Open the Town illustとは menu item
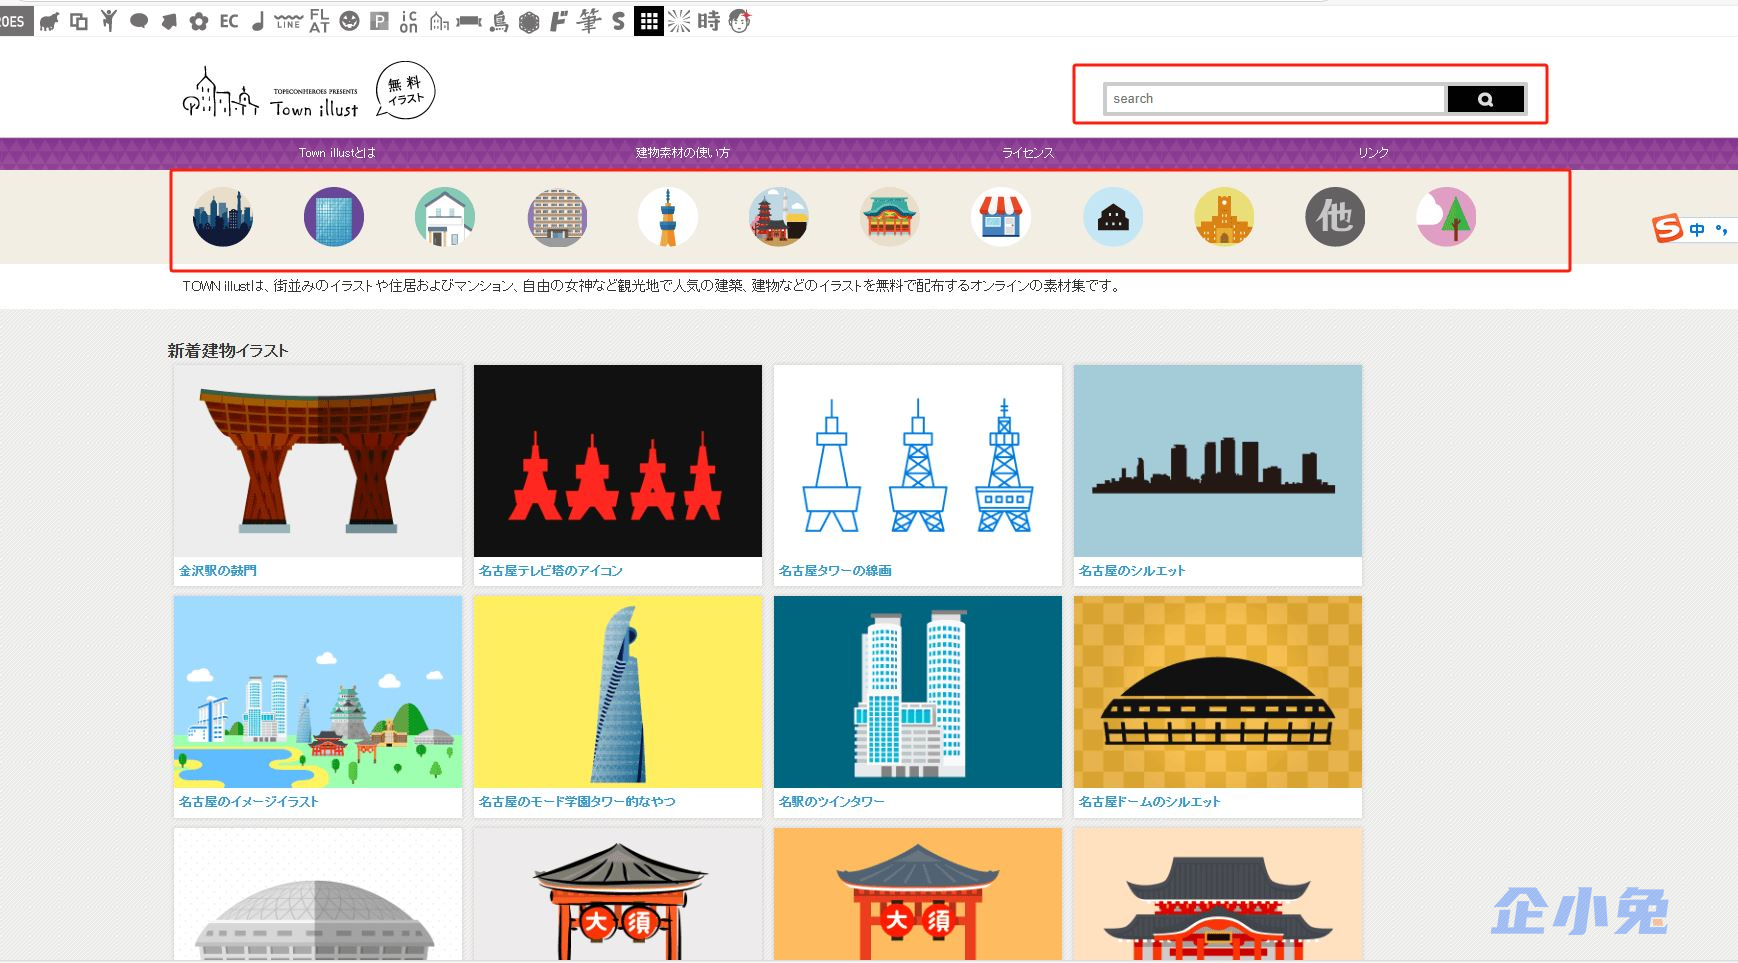 [x=337, y=153]
